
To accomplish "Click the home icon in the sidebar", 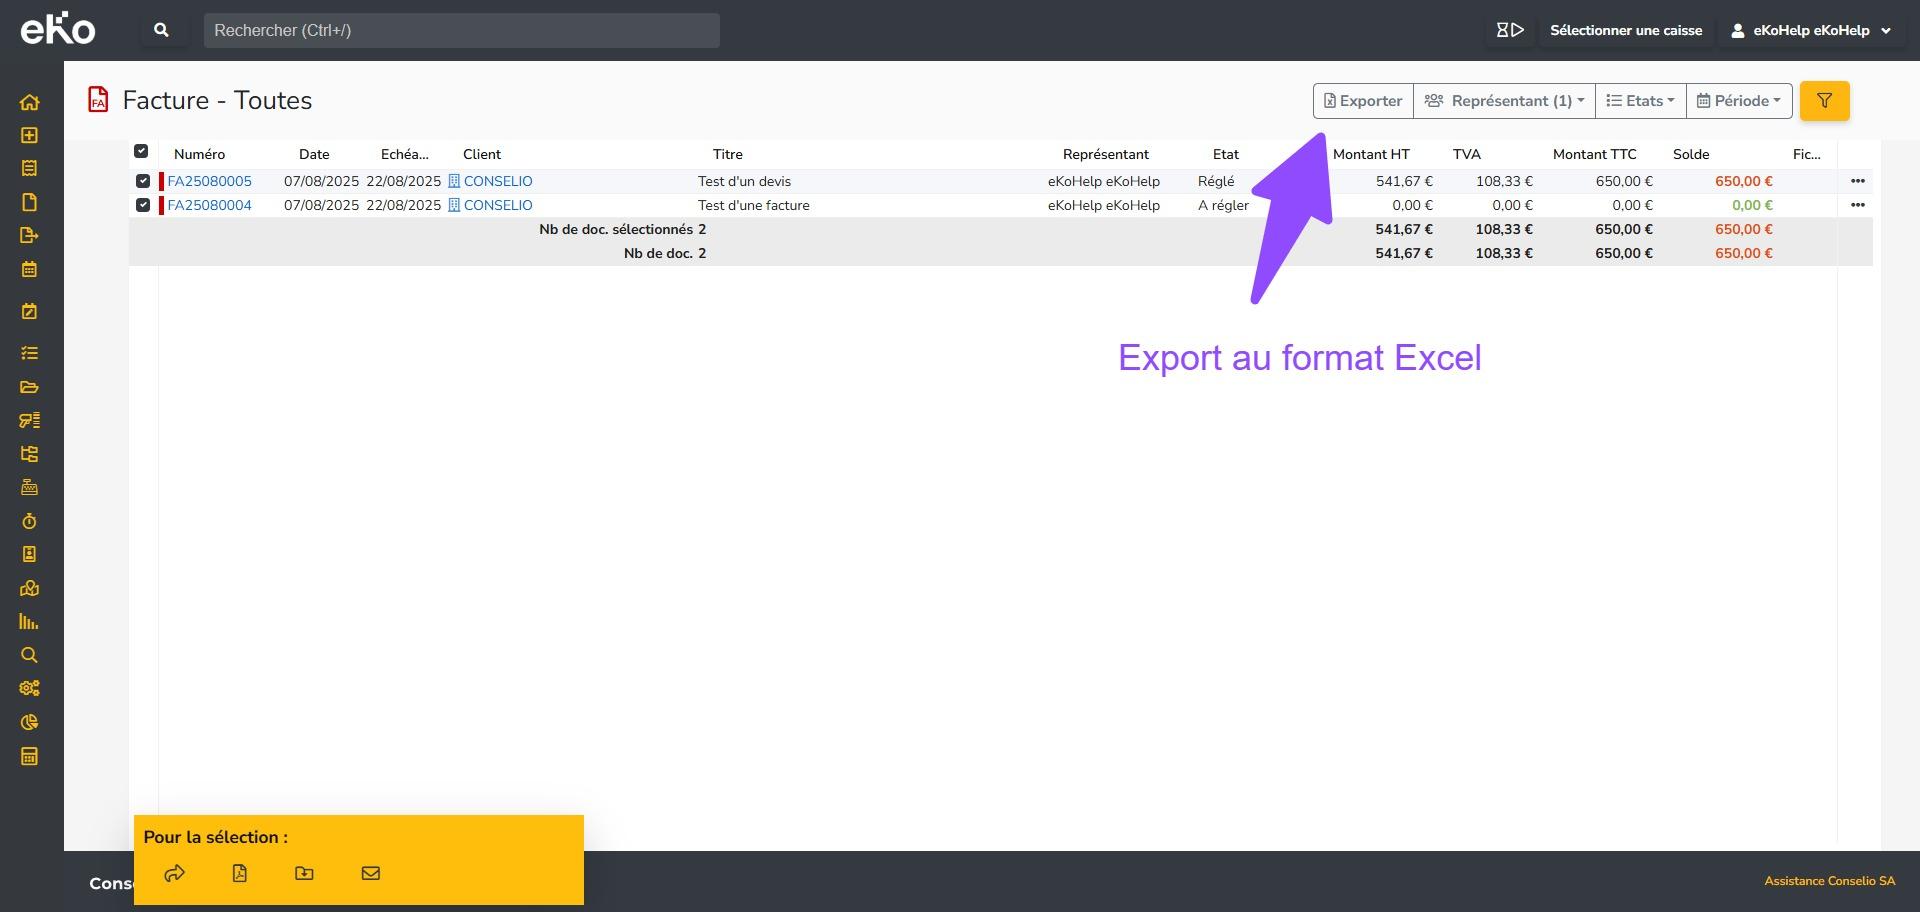I will (29, 102).
